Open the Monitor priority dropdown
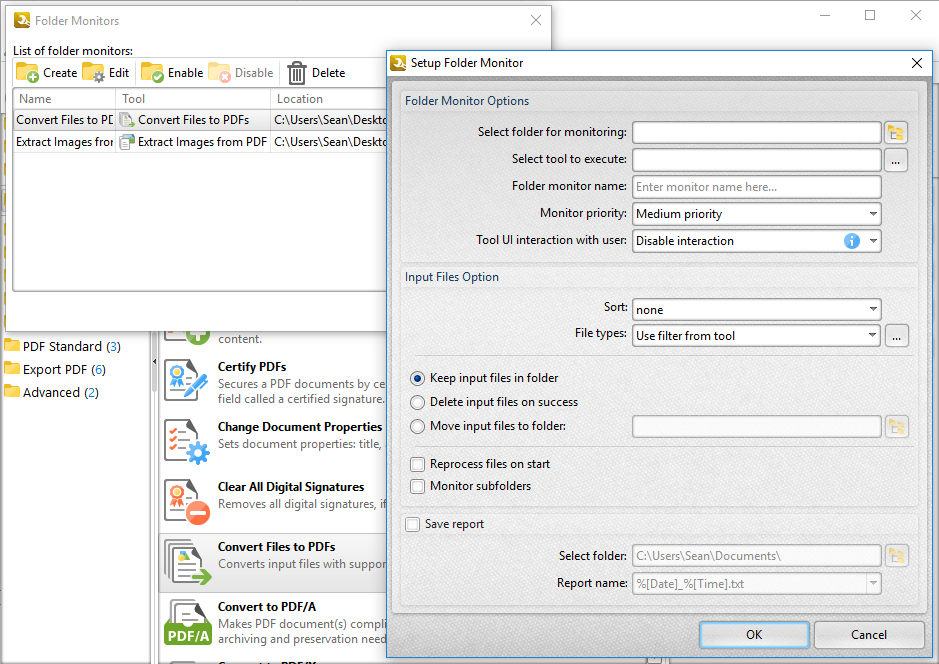 (x=756, y=214)
